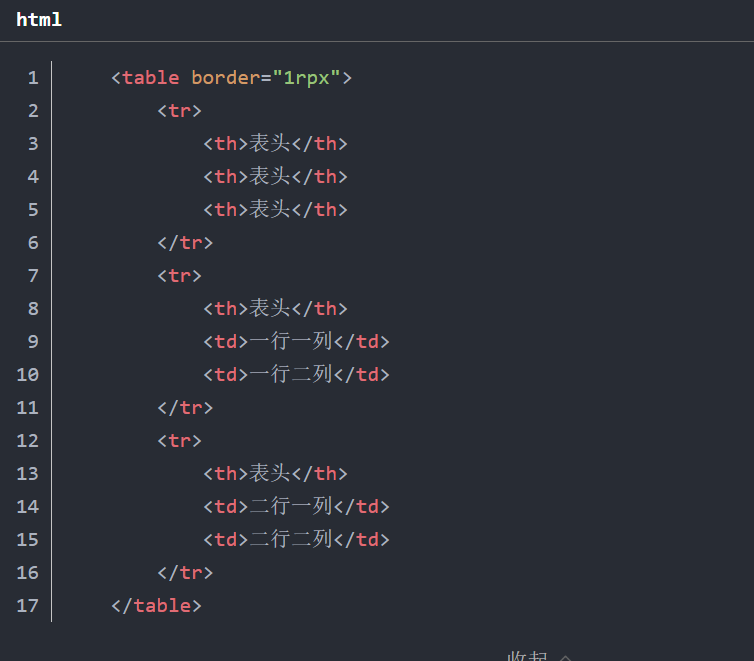Viewport: 754px width, 661px height.
Task: Select line number 17 in gutter
Action: coord(28,605)
